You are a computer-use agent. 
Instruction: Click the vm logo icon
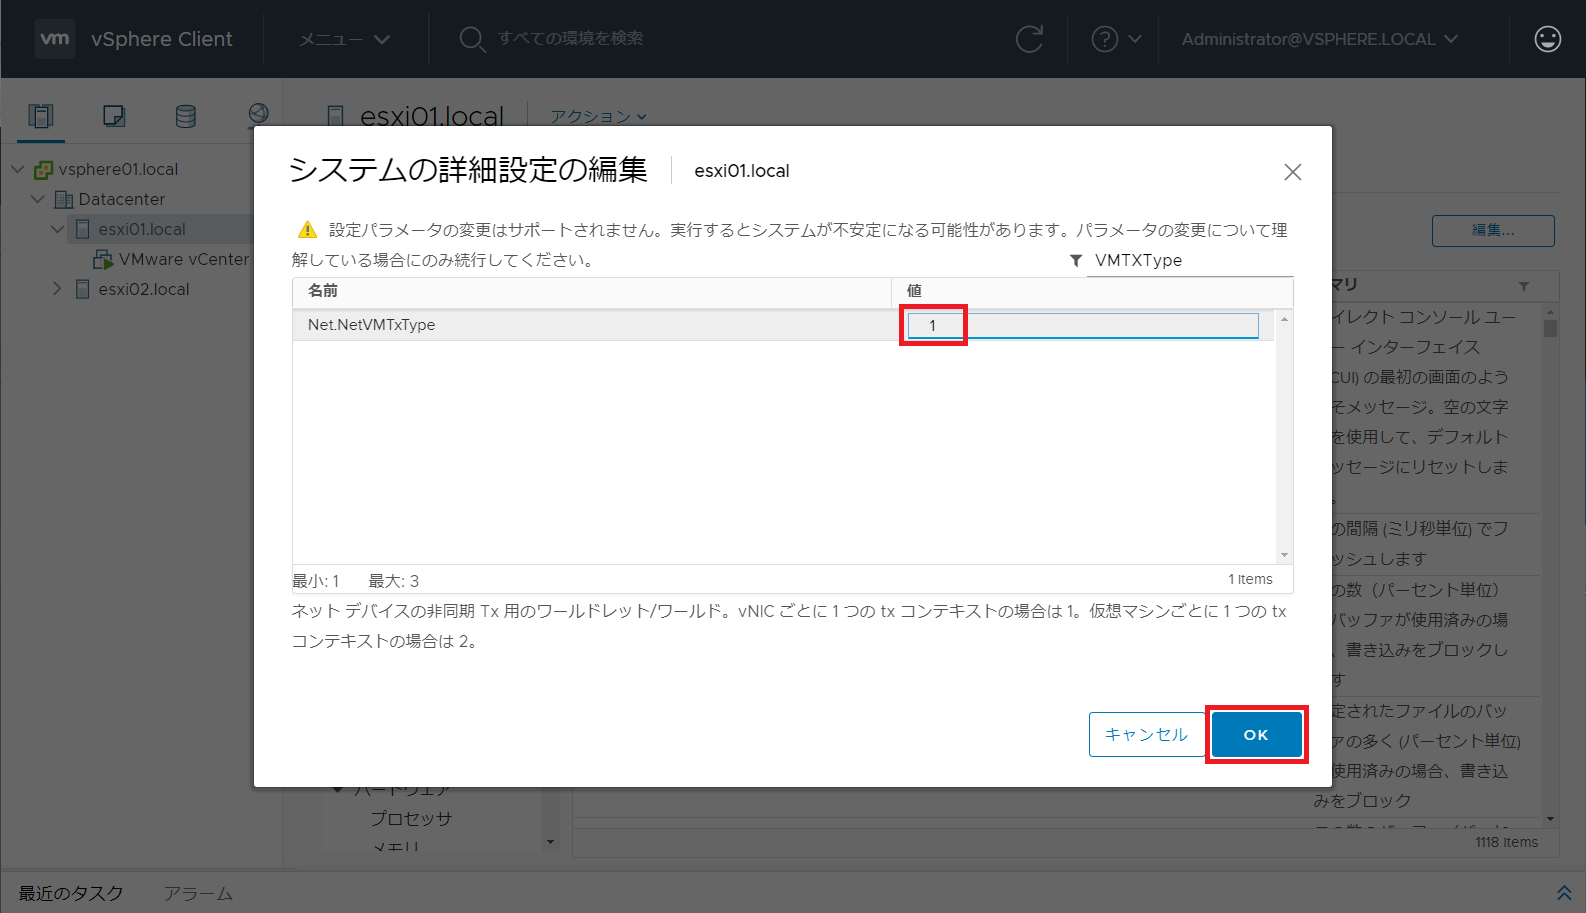[55, 39]
